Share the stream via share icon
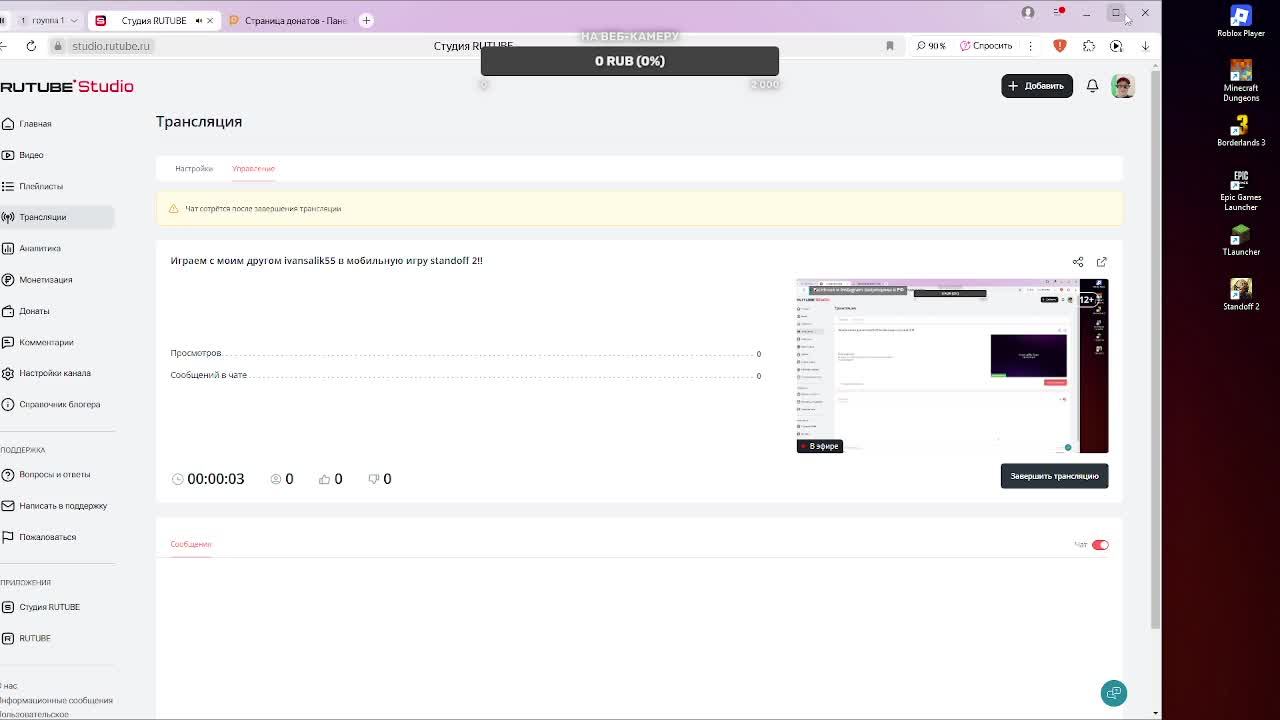The image size is (1280, 720). point(1078,262)
